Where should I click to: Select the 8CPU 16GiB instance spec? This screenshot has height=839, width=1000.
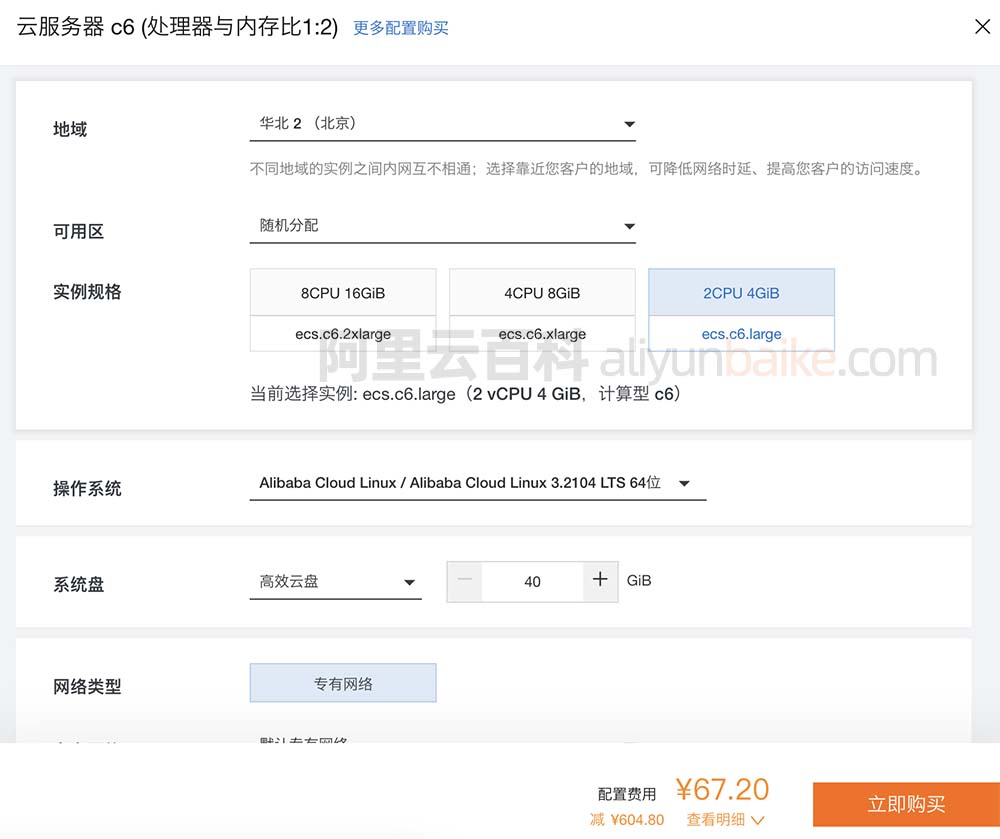(x=343, y=293)
